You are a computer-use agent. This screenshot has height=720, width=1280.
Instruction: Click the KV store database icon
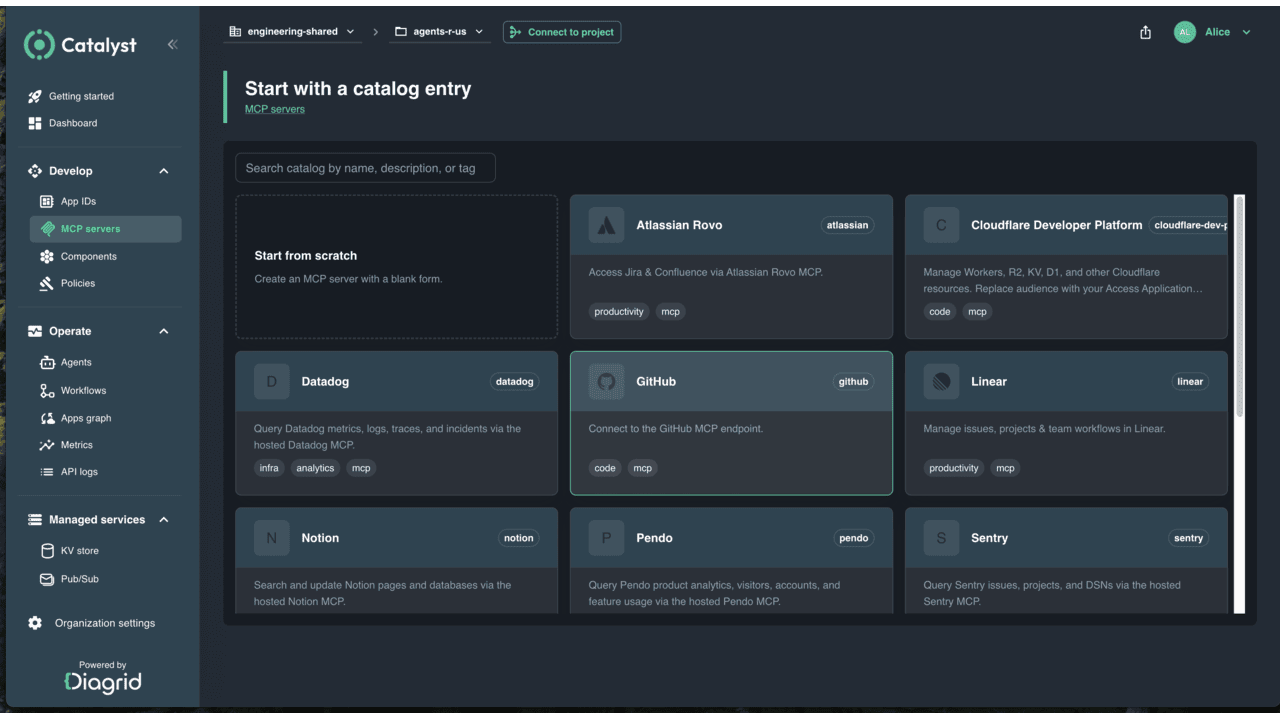[47, 551]
